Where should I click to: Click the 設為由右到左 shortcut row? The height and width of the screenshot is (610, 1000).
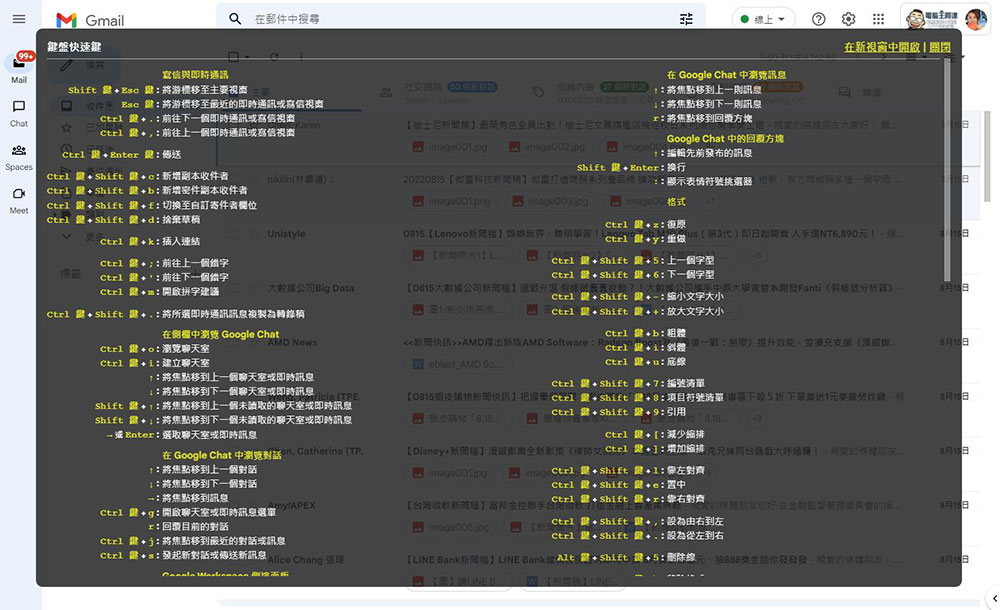638,521
